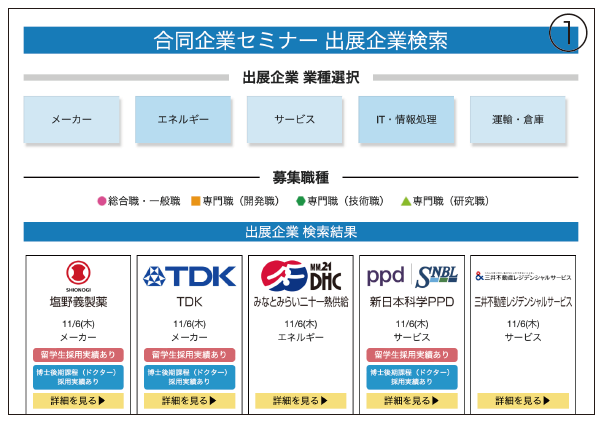Choose the エネルギー industry category

point(184,119)
